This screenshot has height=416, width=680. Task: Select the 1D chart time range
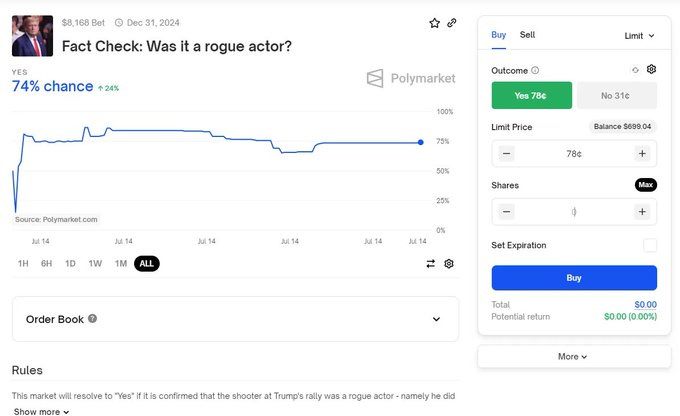pos(70,264)
